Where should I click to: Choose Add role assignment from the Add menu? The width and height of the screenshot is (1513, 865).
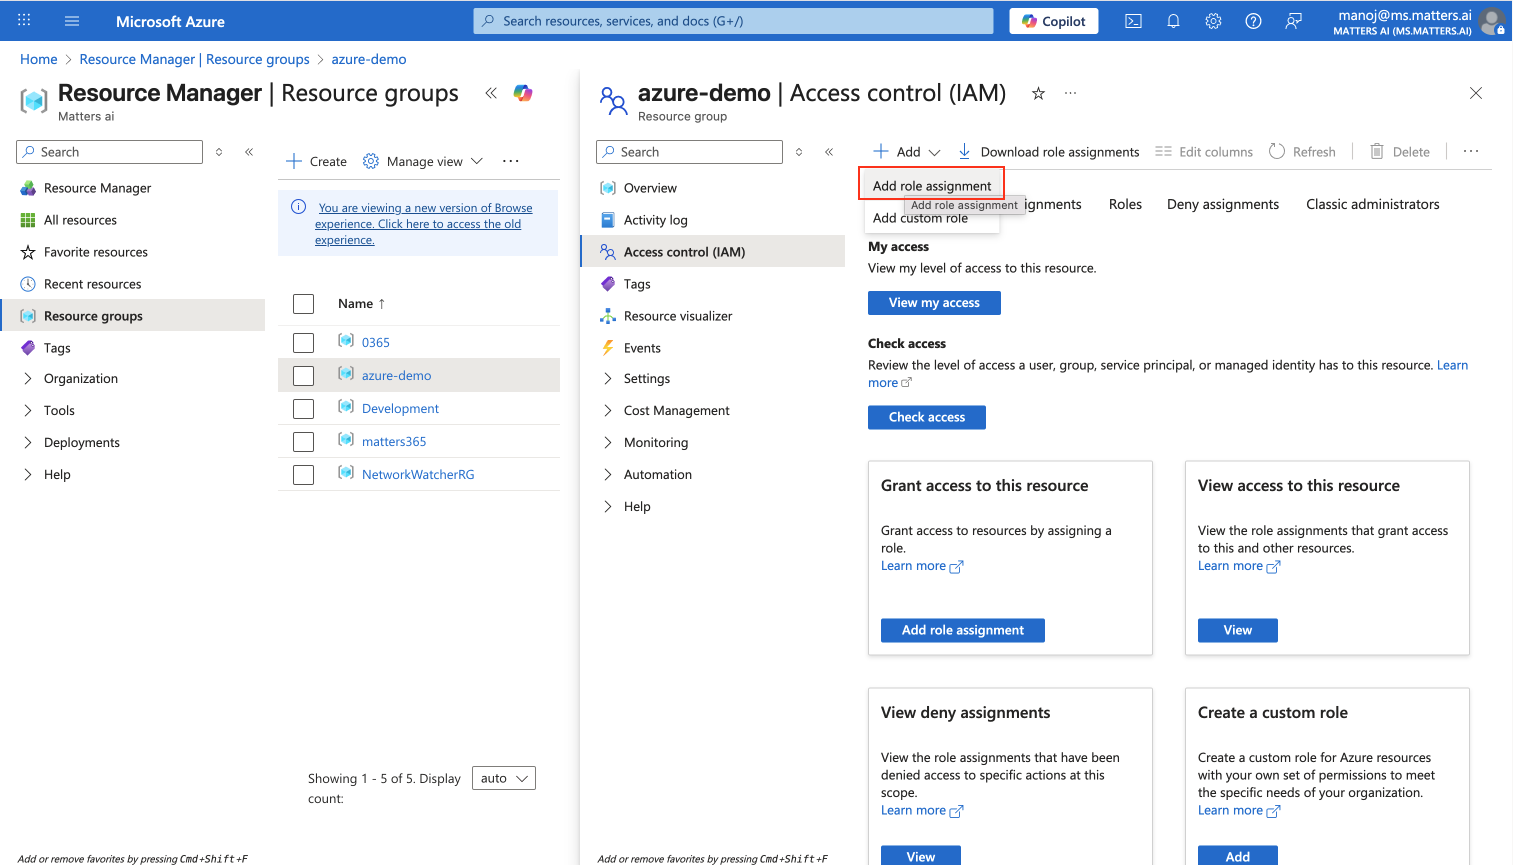pyautogui.click(x=932, y=186)
